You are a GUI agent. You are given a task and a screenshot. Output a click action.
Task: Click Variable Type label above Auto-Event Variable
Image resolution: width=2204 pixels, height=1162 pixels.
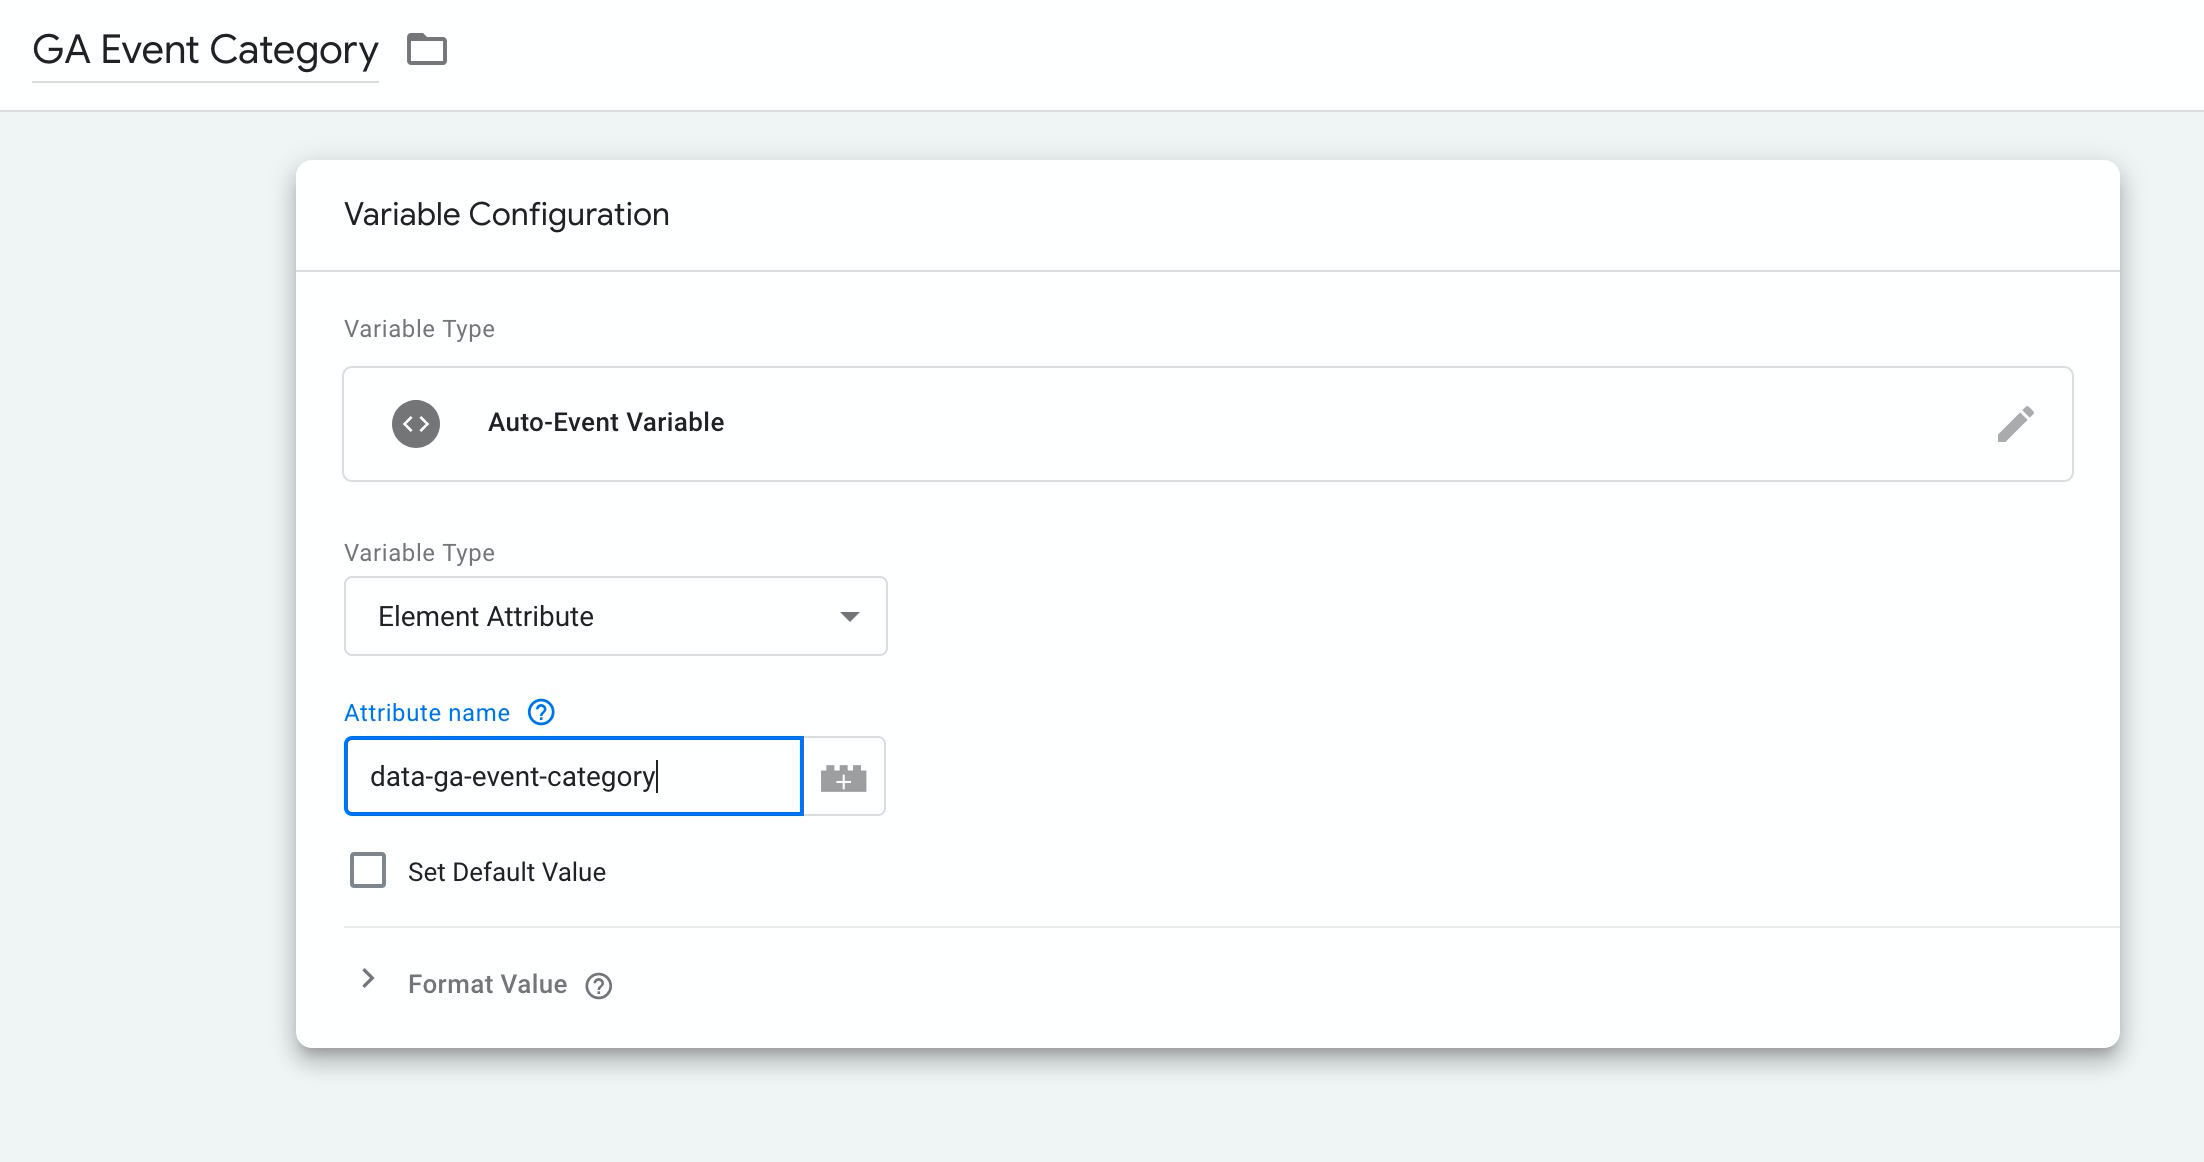[419, 328]
